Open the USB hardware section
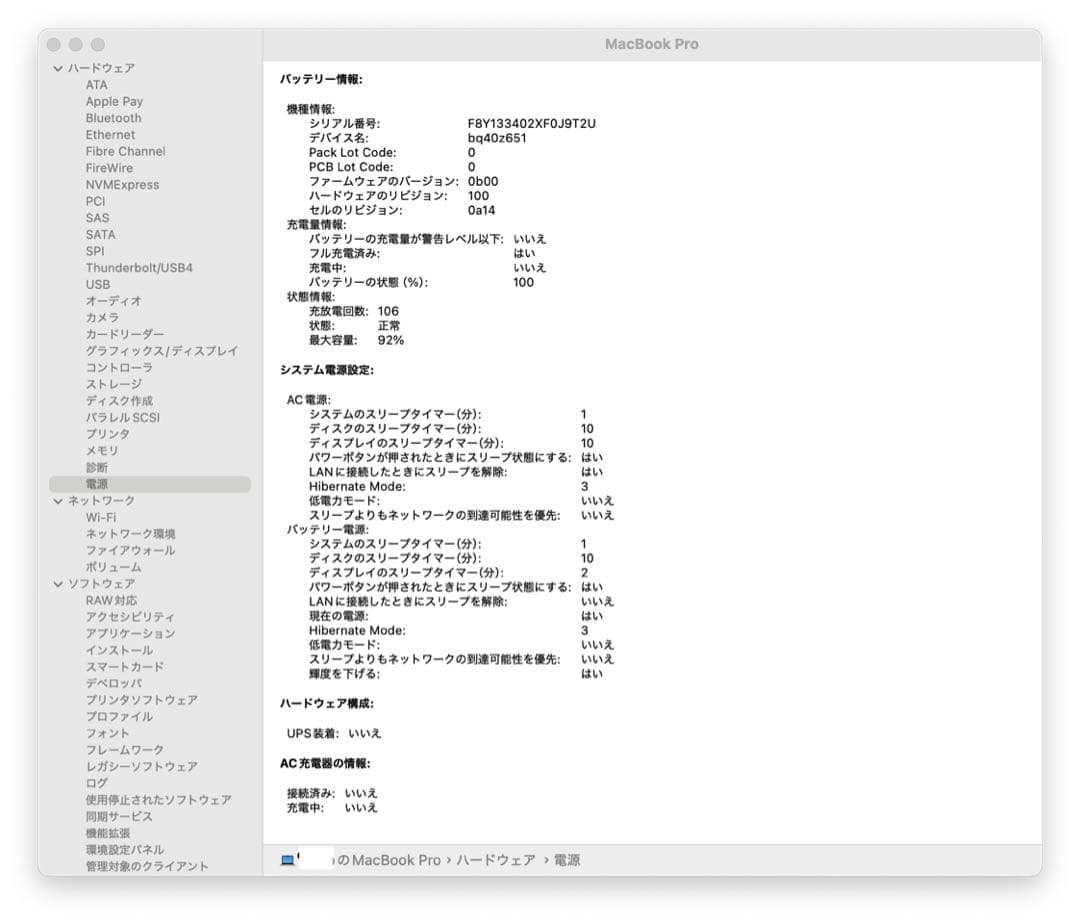Image resolution: width=1080 pixels, height=924 pixels. coord(97,284)
